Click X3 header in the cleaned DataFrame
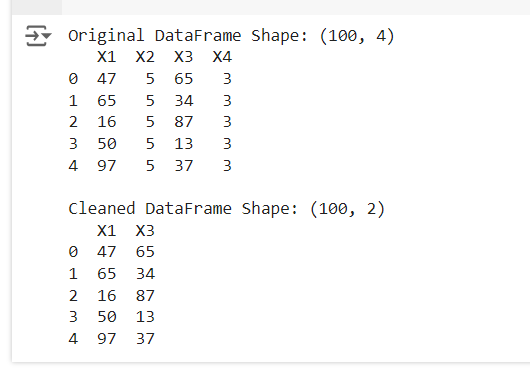The image size is (530, 370). pyautogui.click(x=145, y=230)
